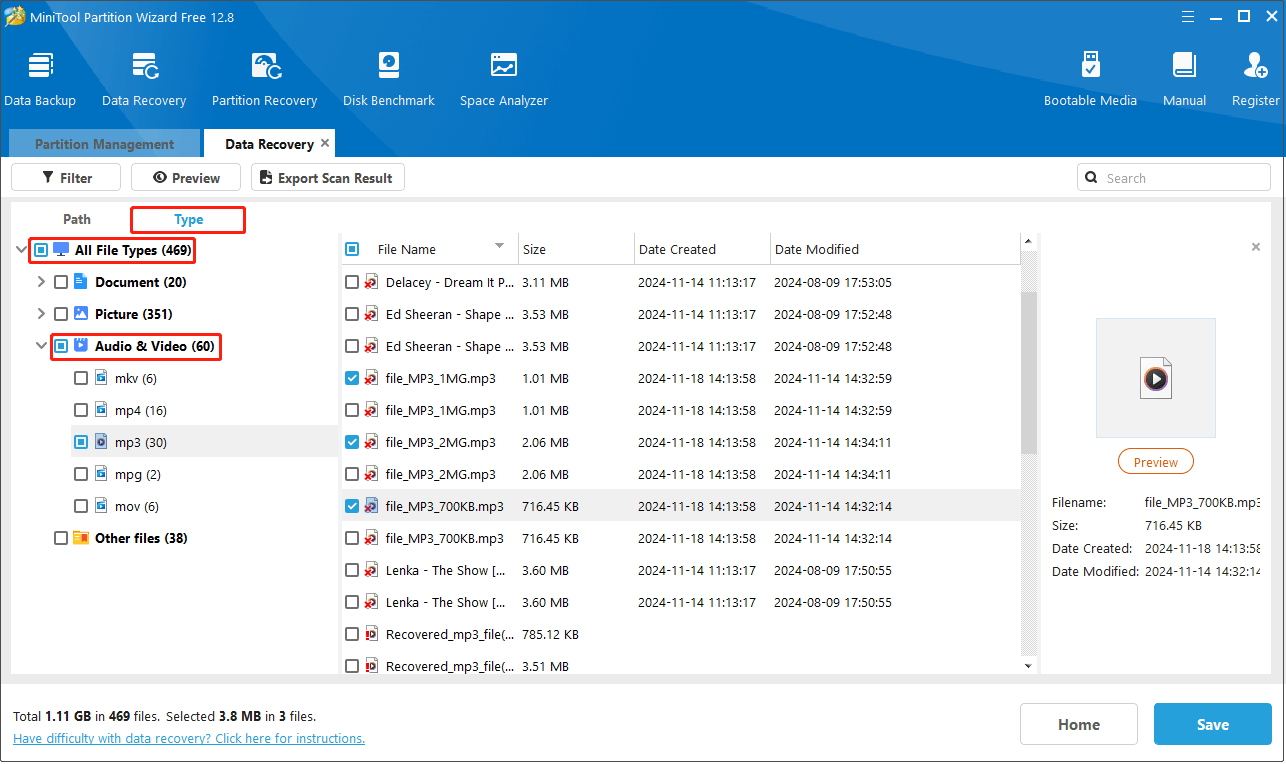This screenshot has width=1286, height=764.
Task: Click the Picture category icon
Action: [x=81, y=314]
